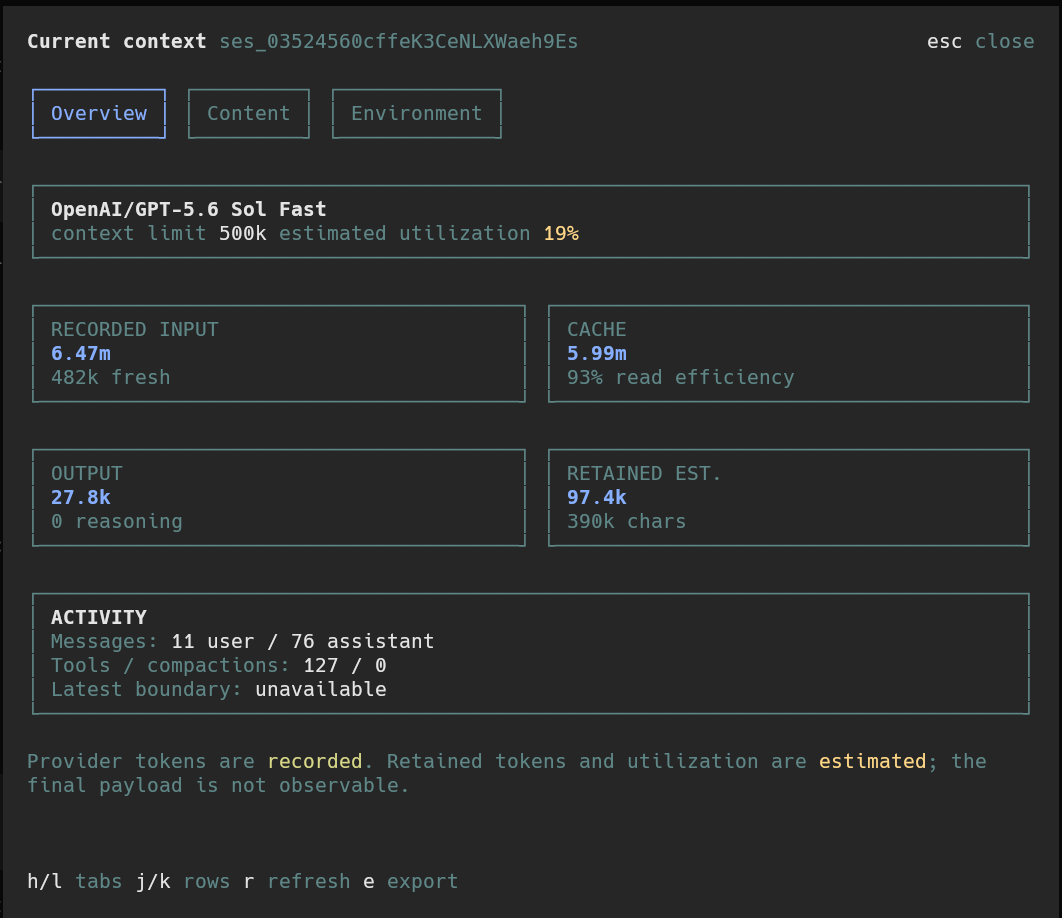Viewport: 1062px width, 918px height.
Task: Click the RECORDED INPUT heading
Action: tap(135, 329)
